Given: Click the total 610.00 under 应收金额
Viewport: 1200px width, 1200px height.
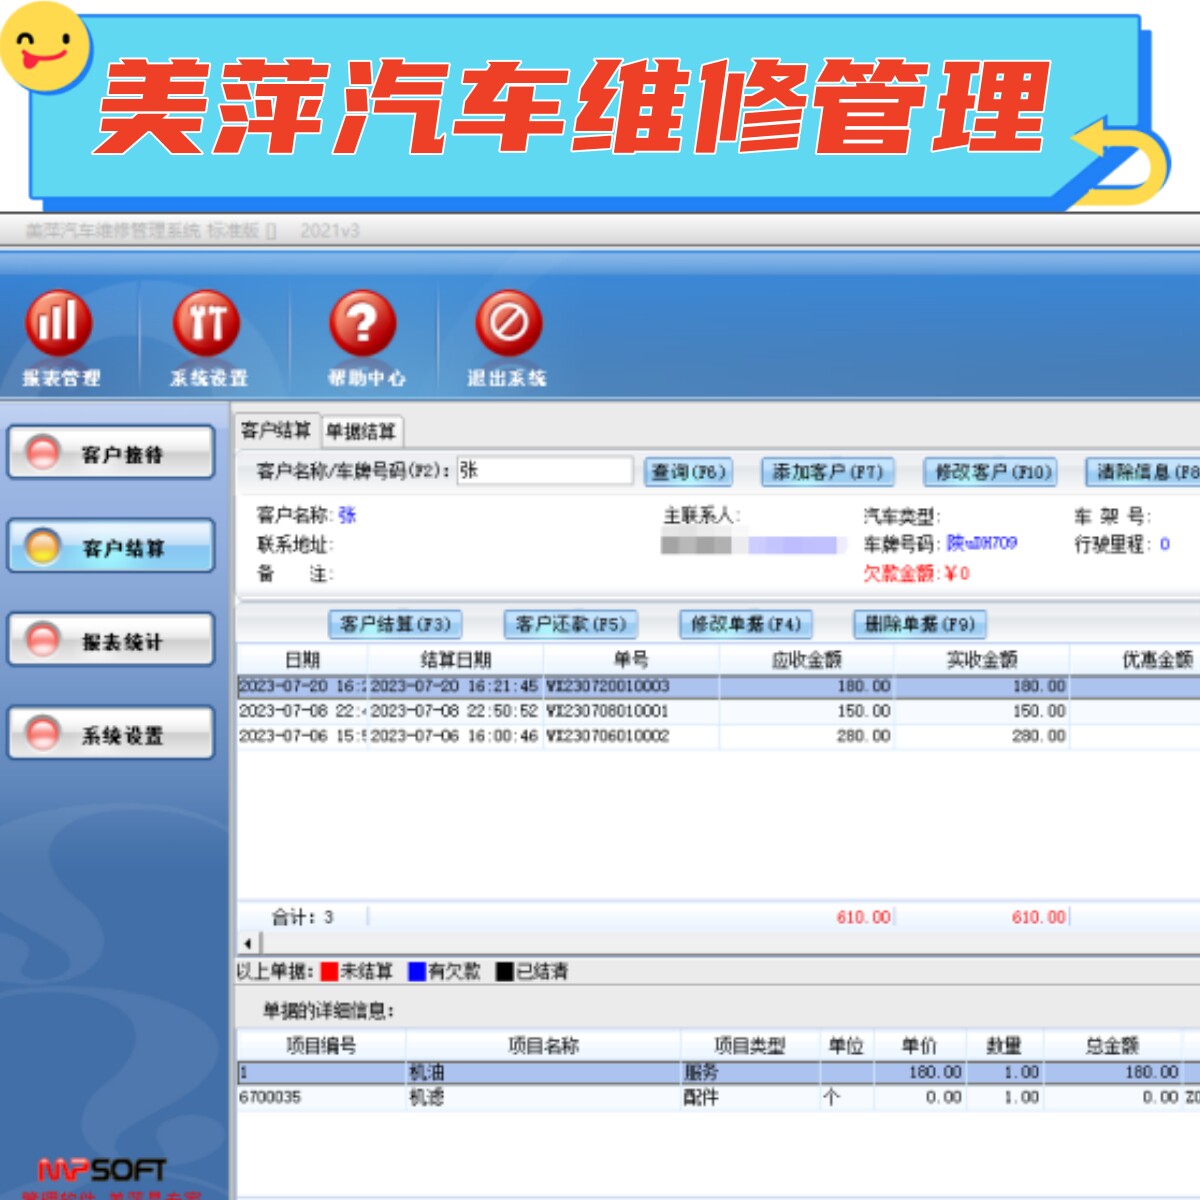Looking at the screenshot, I should coord(863,917).
